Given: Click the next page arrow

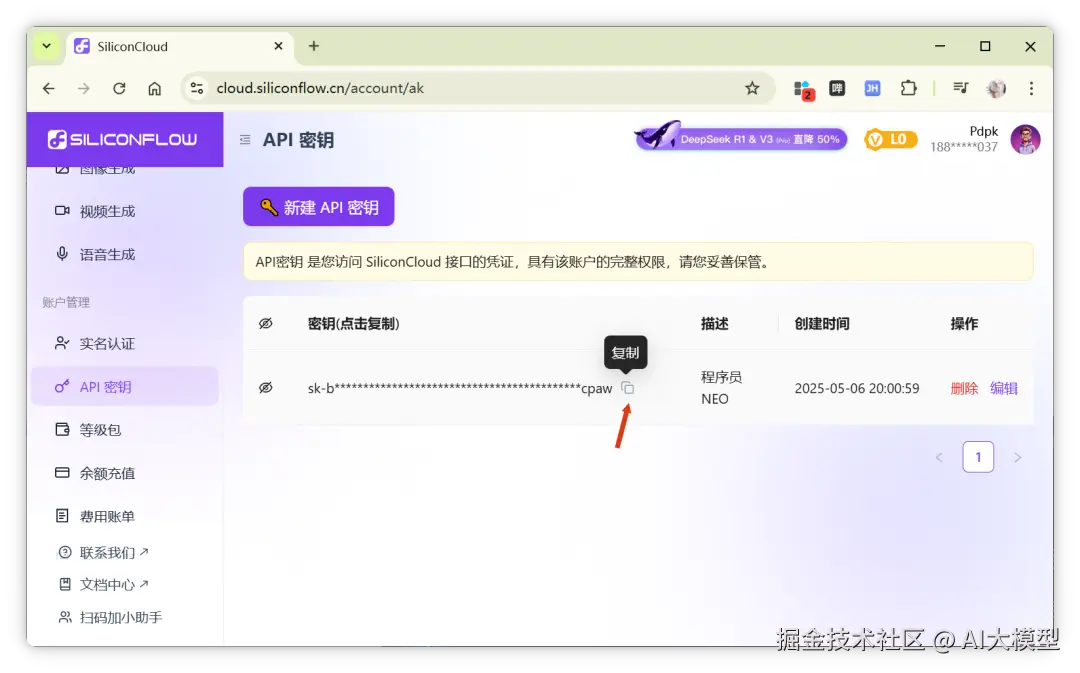Looking at the screenshot, I should [x=1017, y=457].
